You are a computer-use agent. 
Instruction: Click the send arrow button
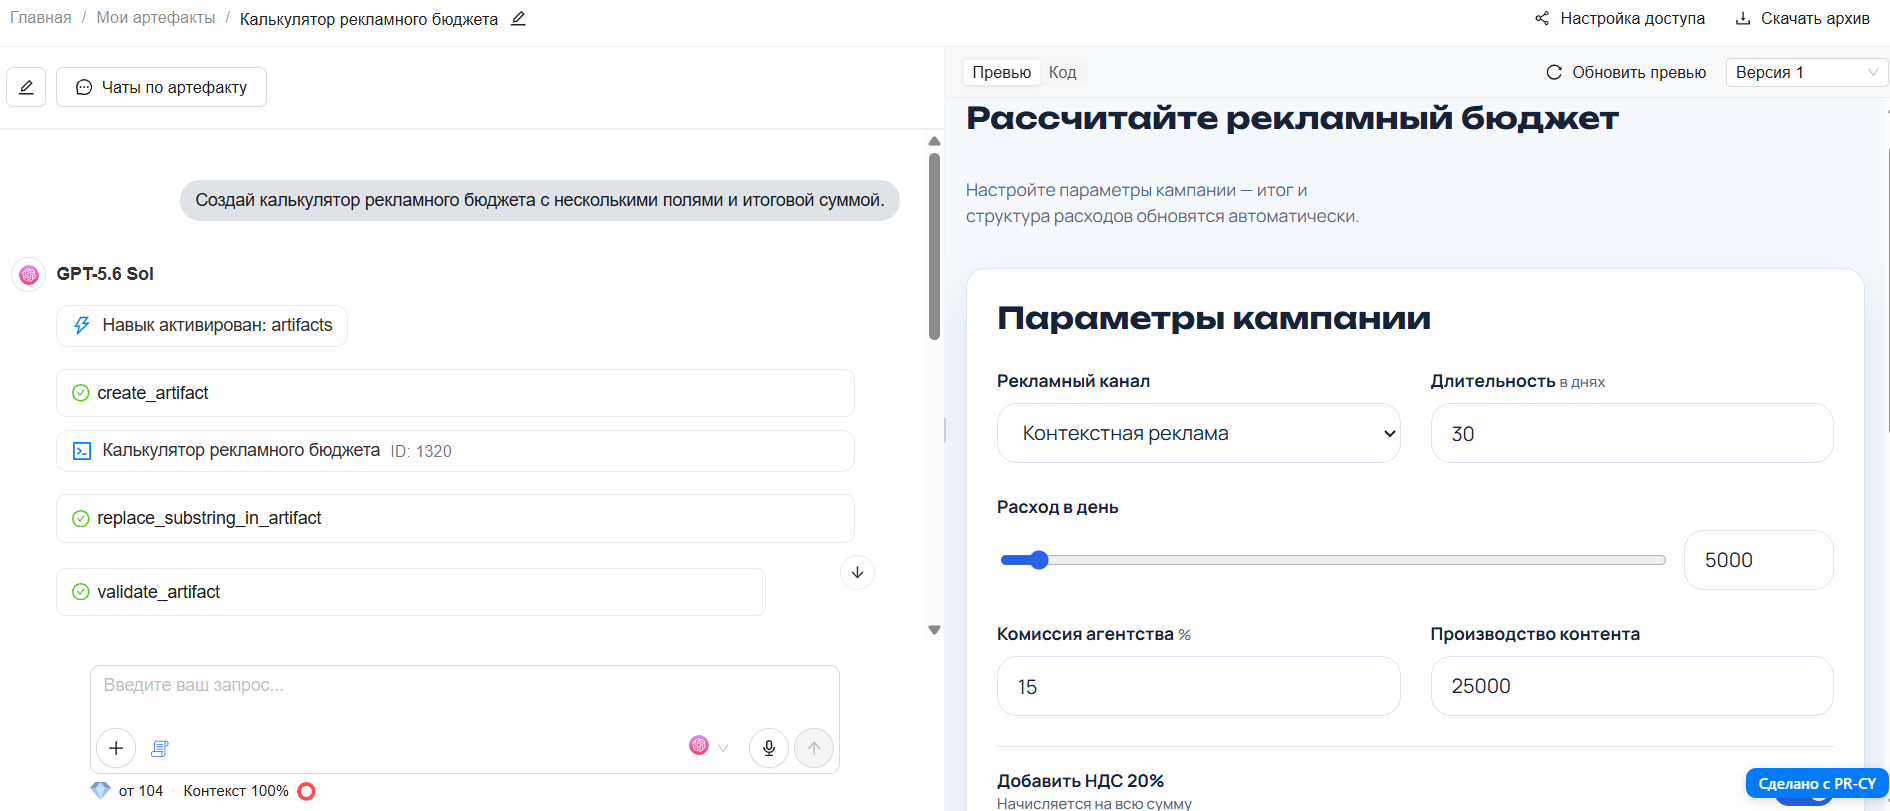[x=814, y=748]
